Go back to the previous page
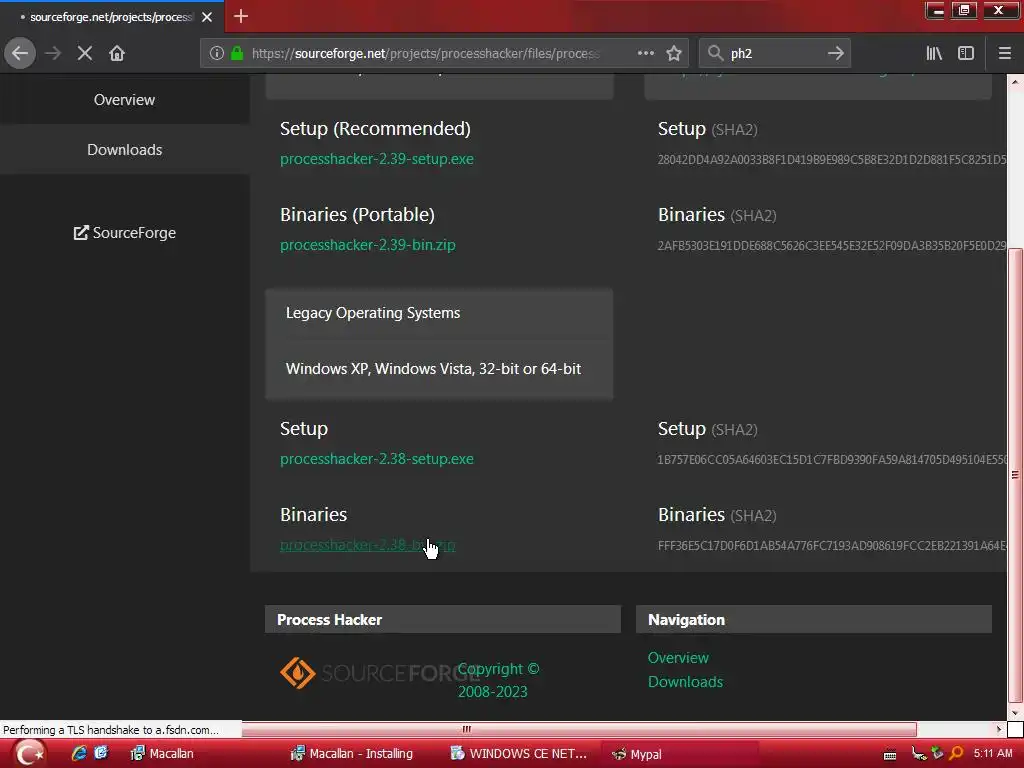The image size is (1024, 768). click(x=20, y=53)
